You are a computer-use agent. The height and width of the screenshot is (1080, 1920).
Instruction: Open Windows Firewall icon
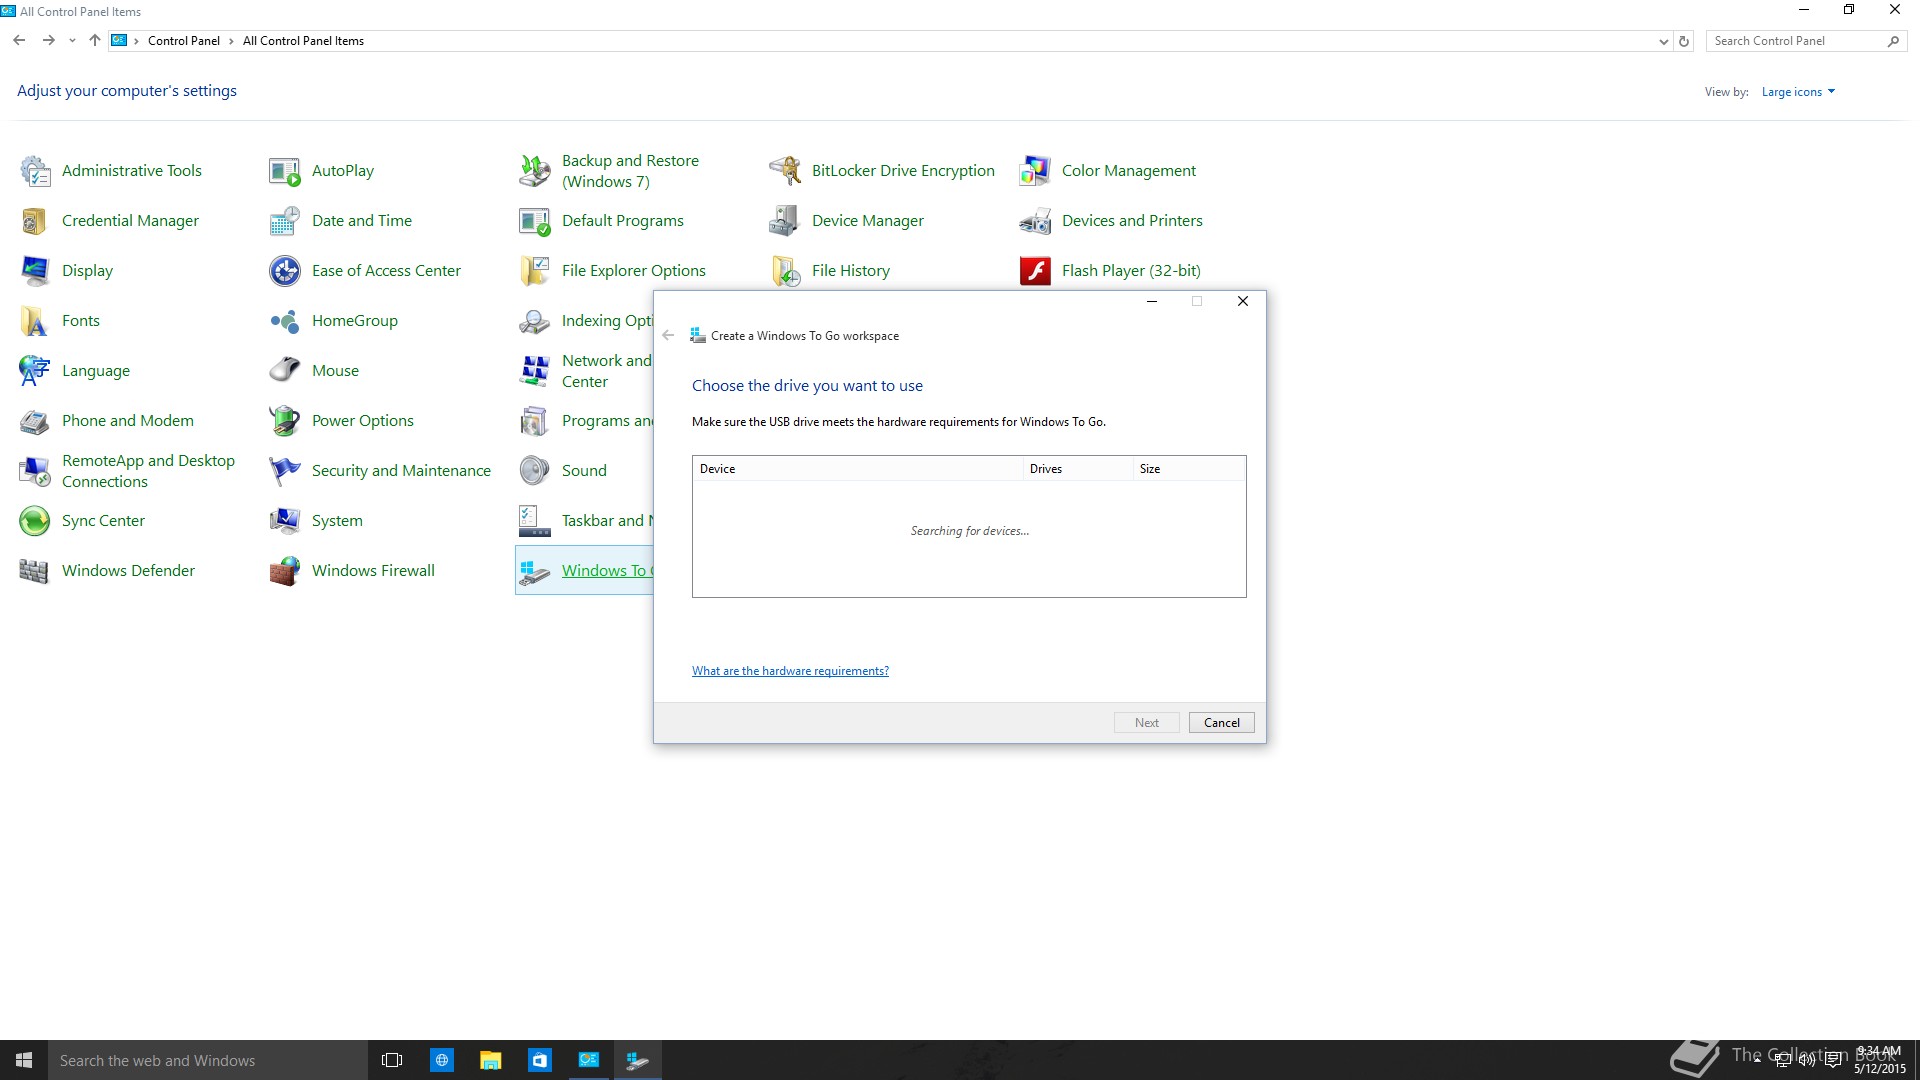point(285,571)
